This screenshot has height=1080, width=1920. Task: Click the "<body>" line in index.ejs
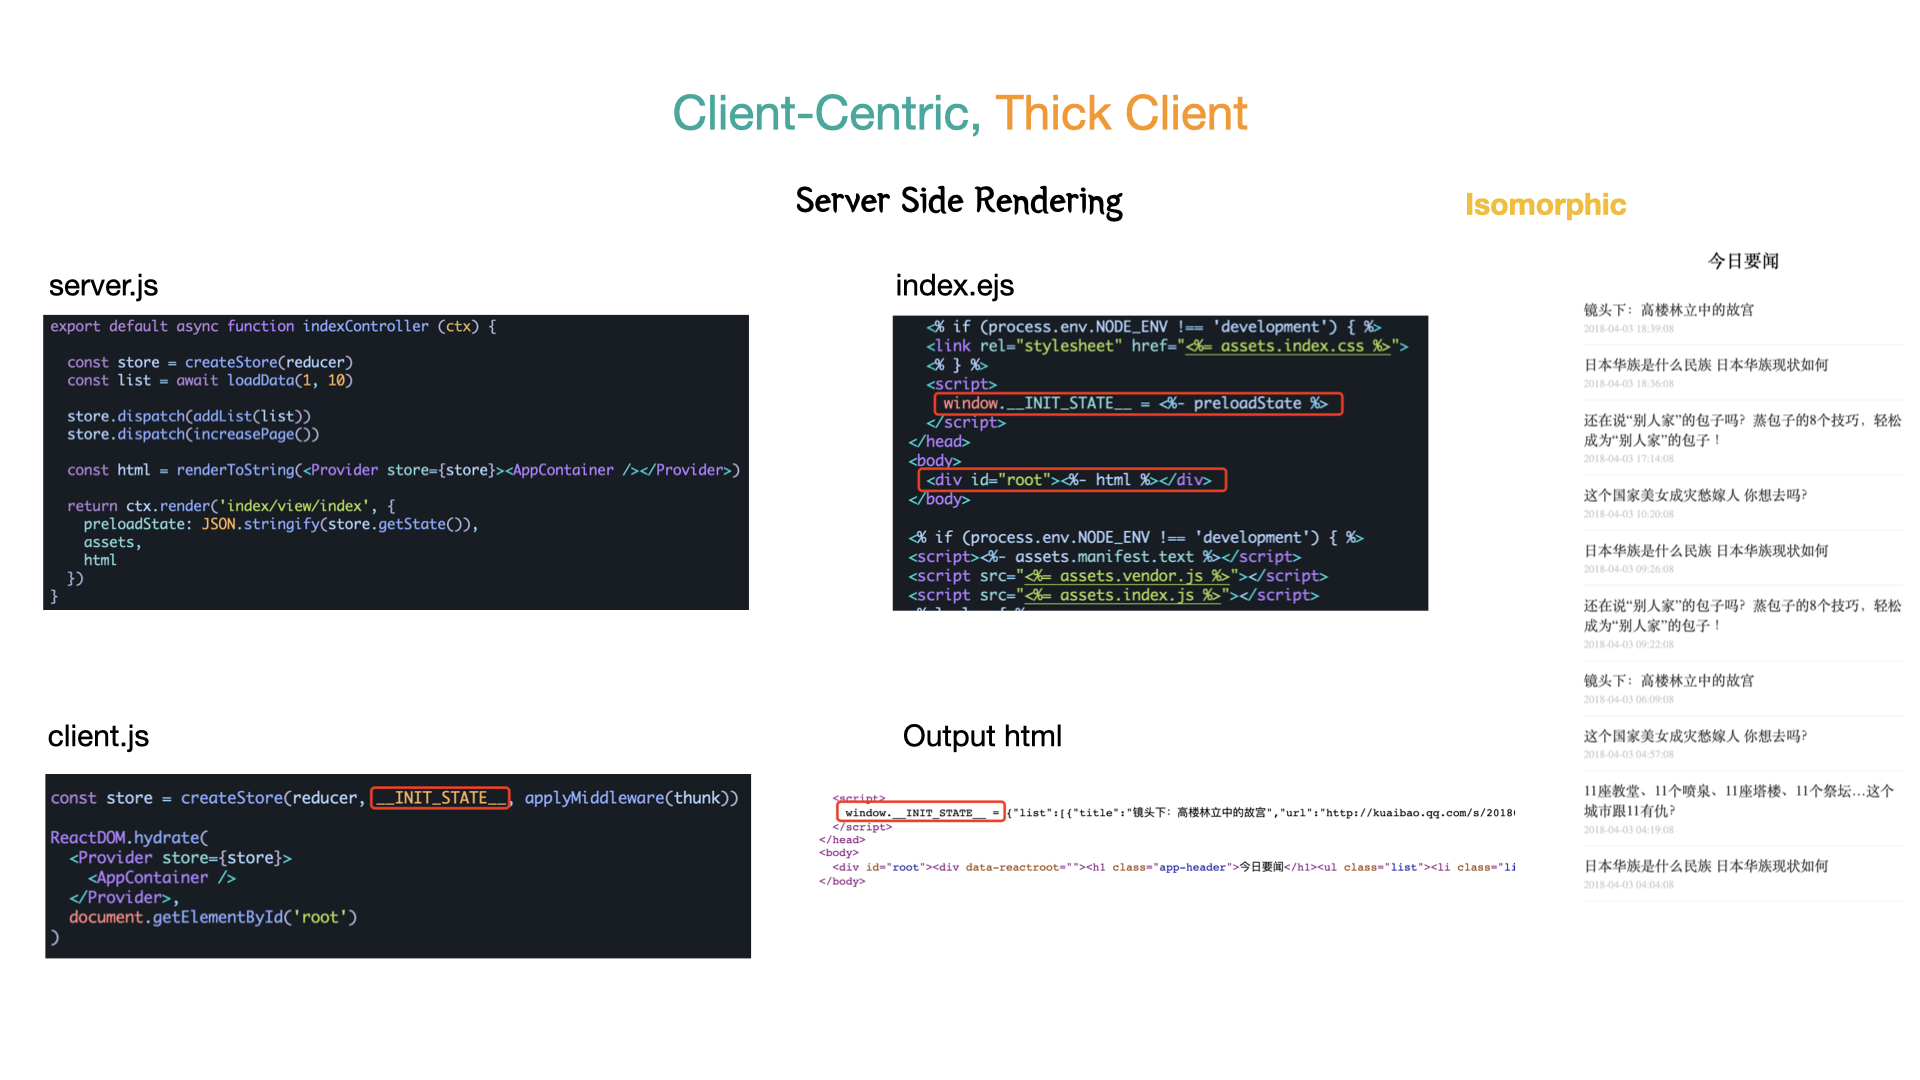pos(934,460)
